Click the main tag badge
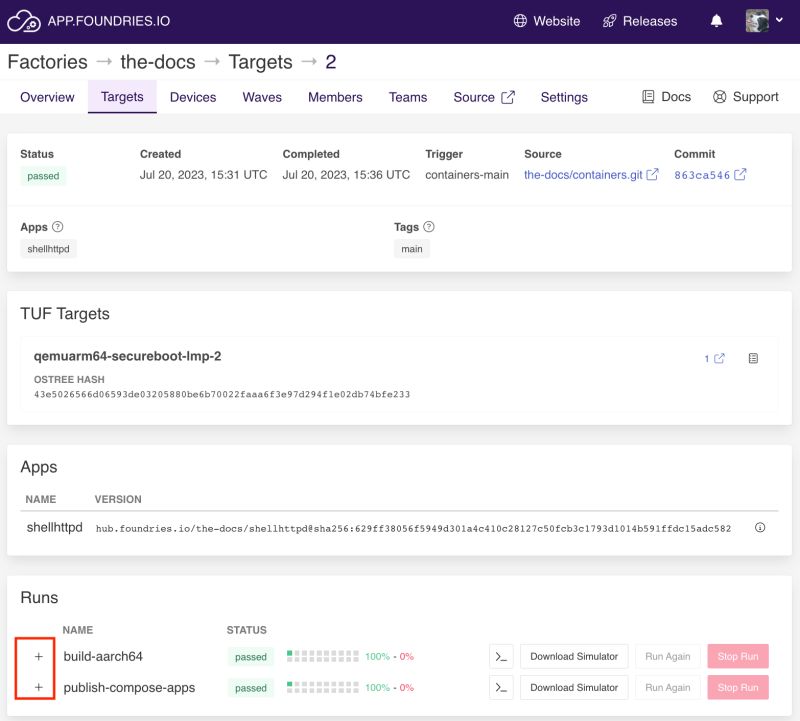The image size is (800, 721). click(x=412, y=248)
